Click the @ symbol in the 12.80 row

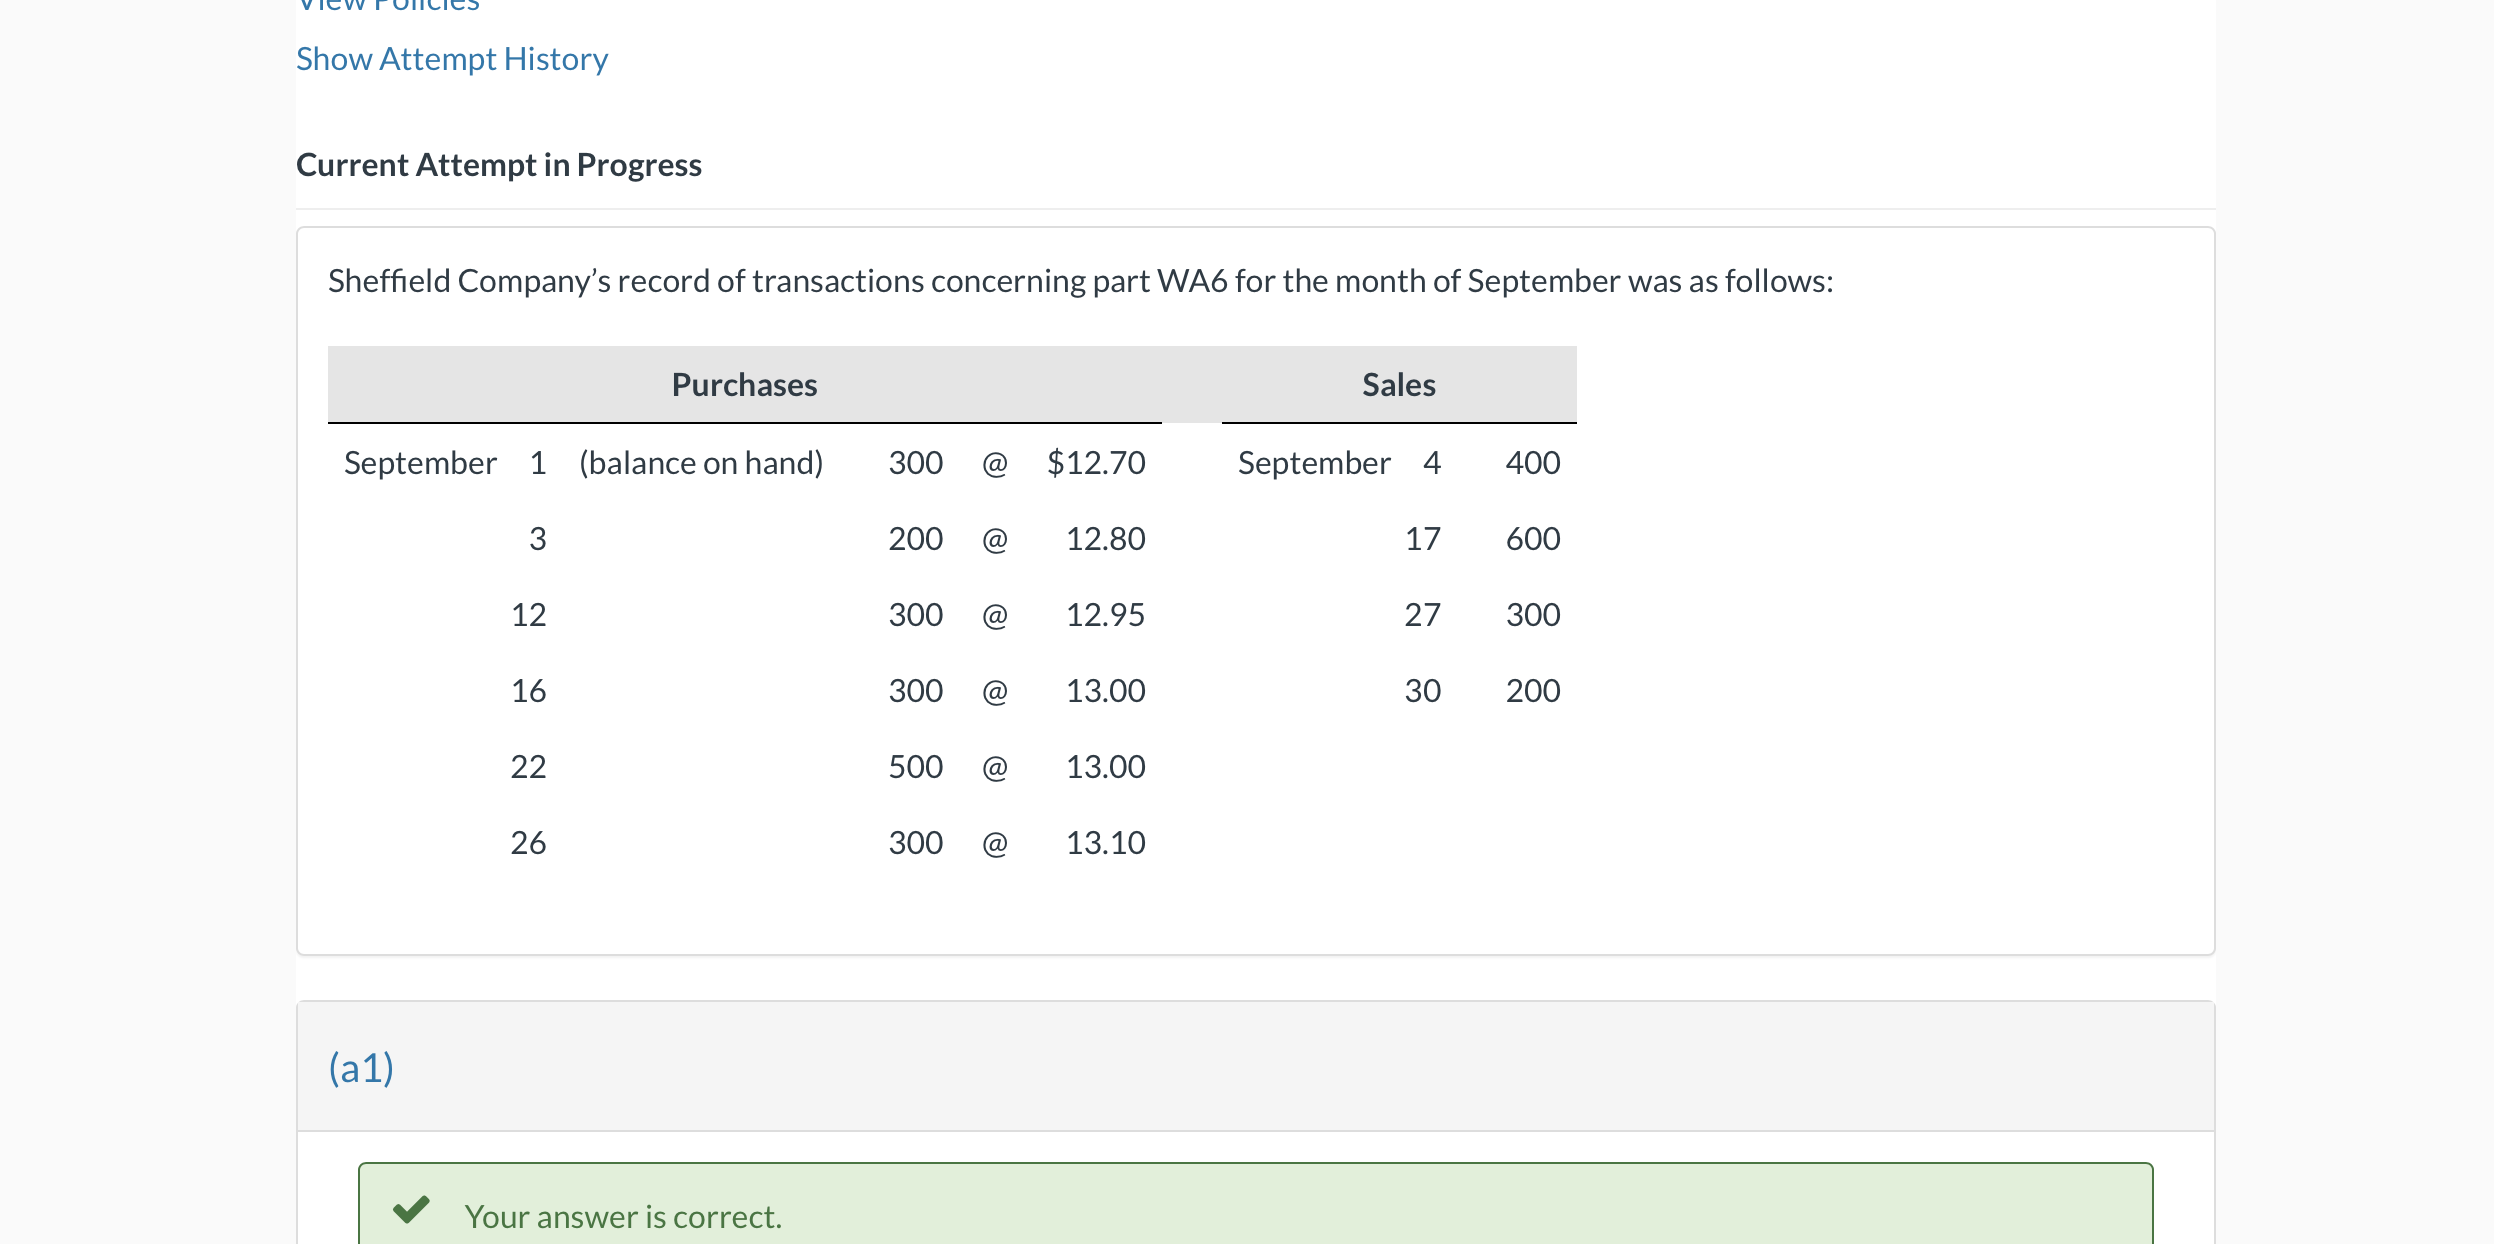click(x=994, y=540)
